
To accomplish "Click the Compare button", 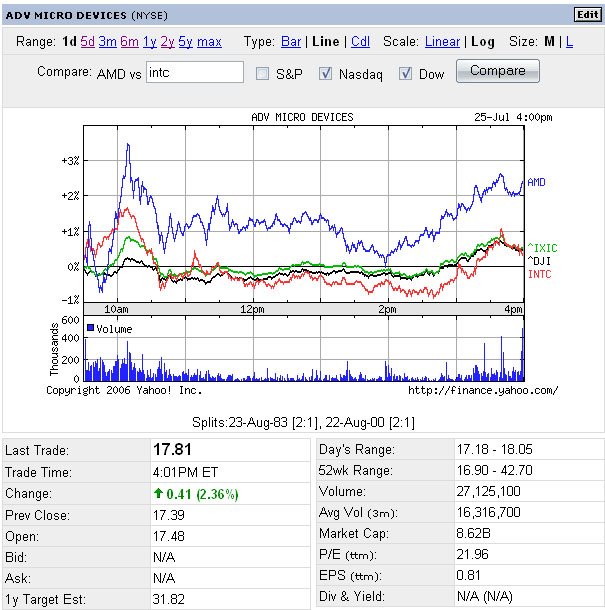I will (498, 71).
